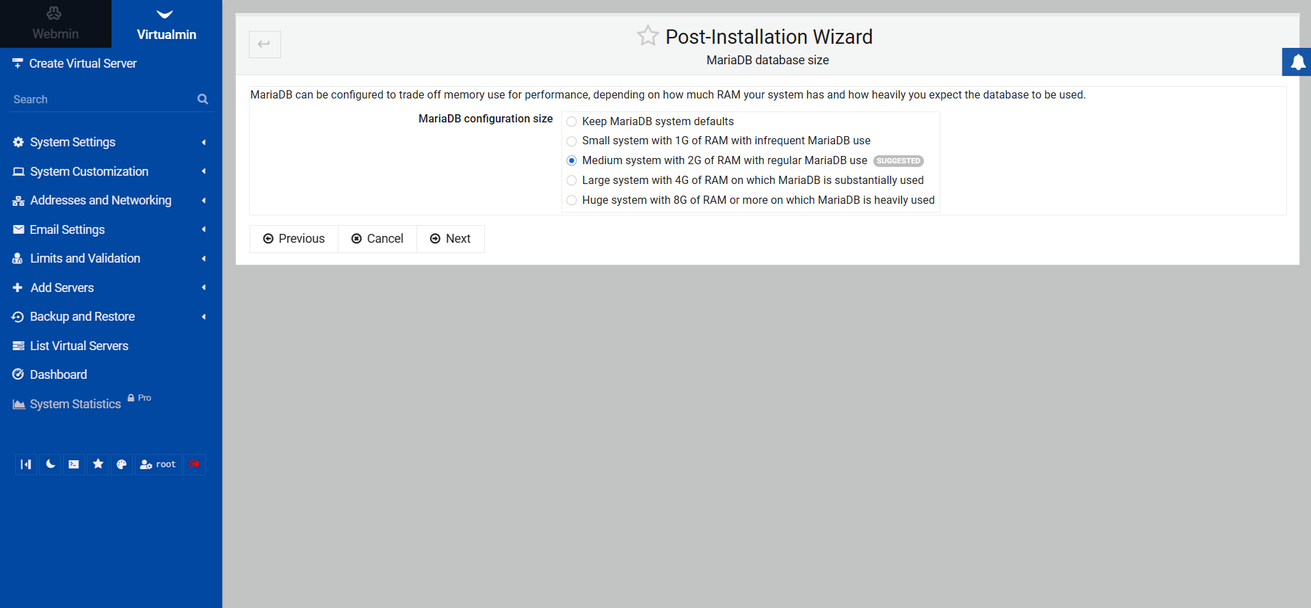Open theme configuration palette icon
This screenshot has height=608, width=1311.
pos(122,464)
